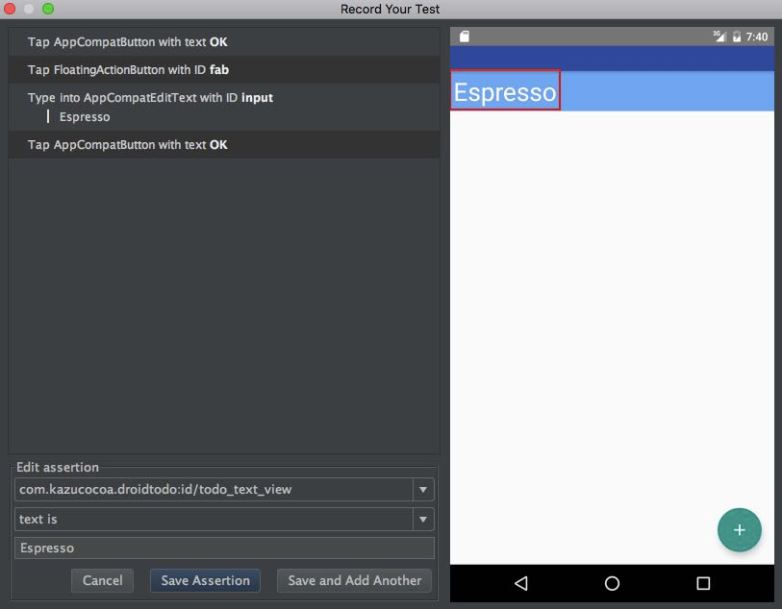Select the last 'Tap AppCompatButton with text OK' row
Viewport: 782px width, 609px height.
point(224,145)
